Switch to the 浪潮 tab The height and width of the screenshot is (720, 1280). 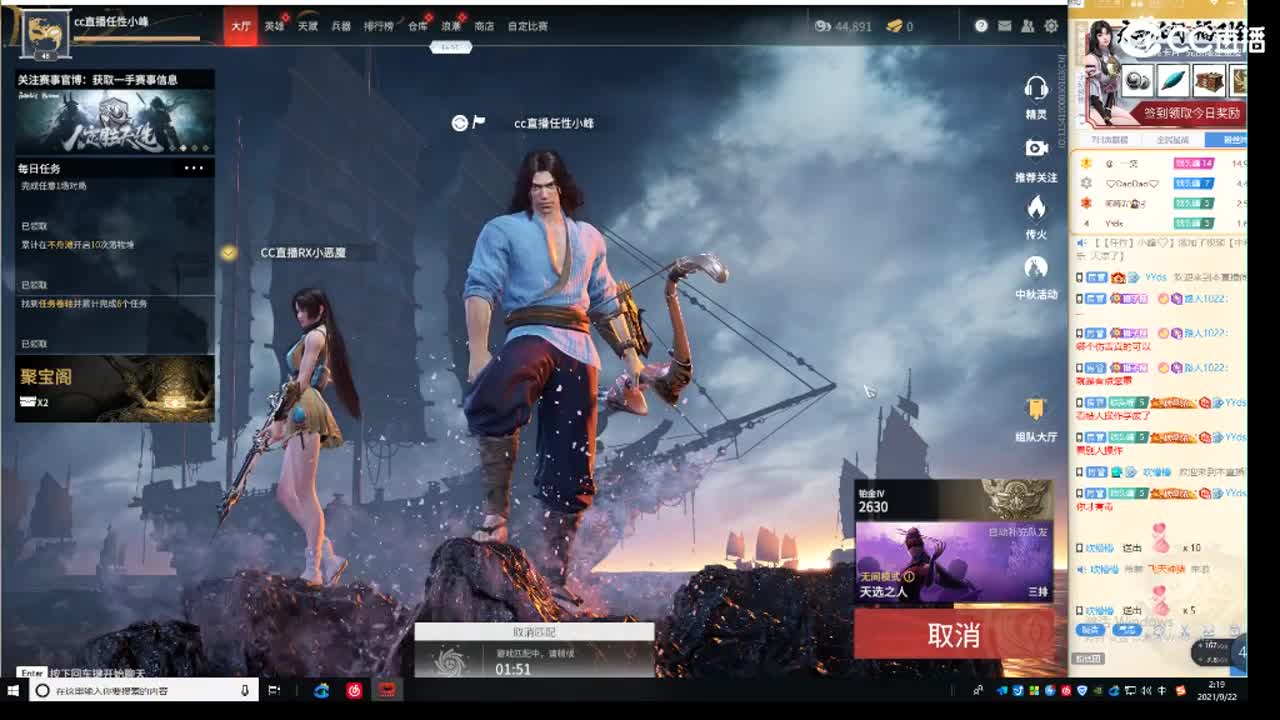(451, 26)
